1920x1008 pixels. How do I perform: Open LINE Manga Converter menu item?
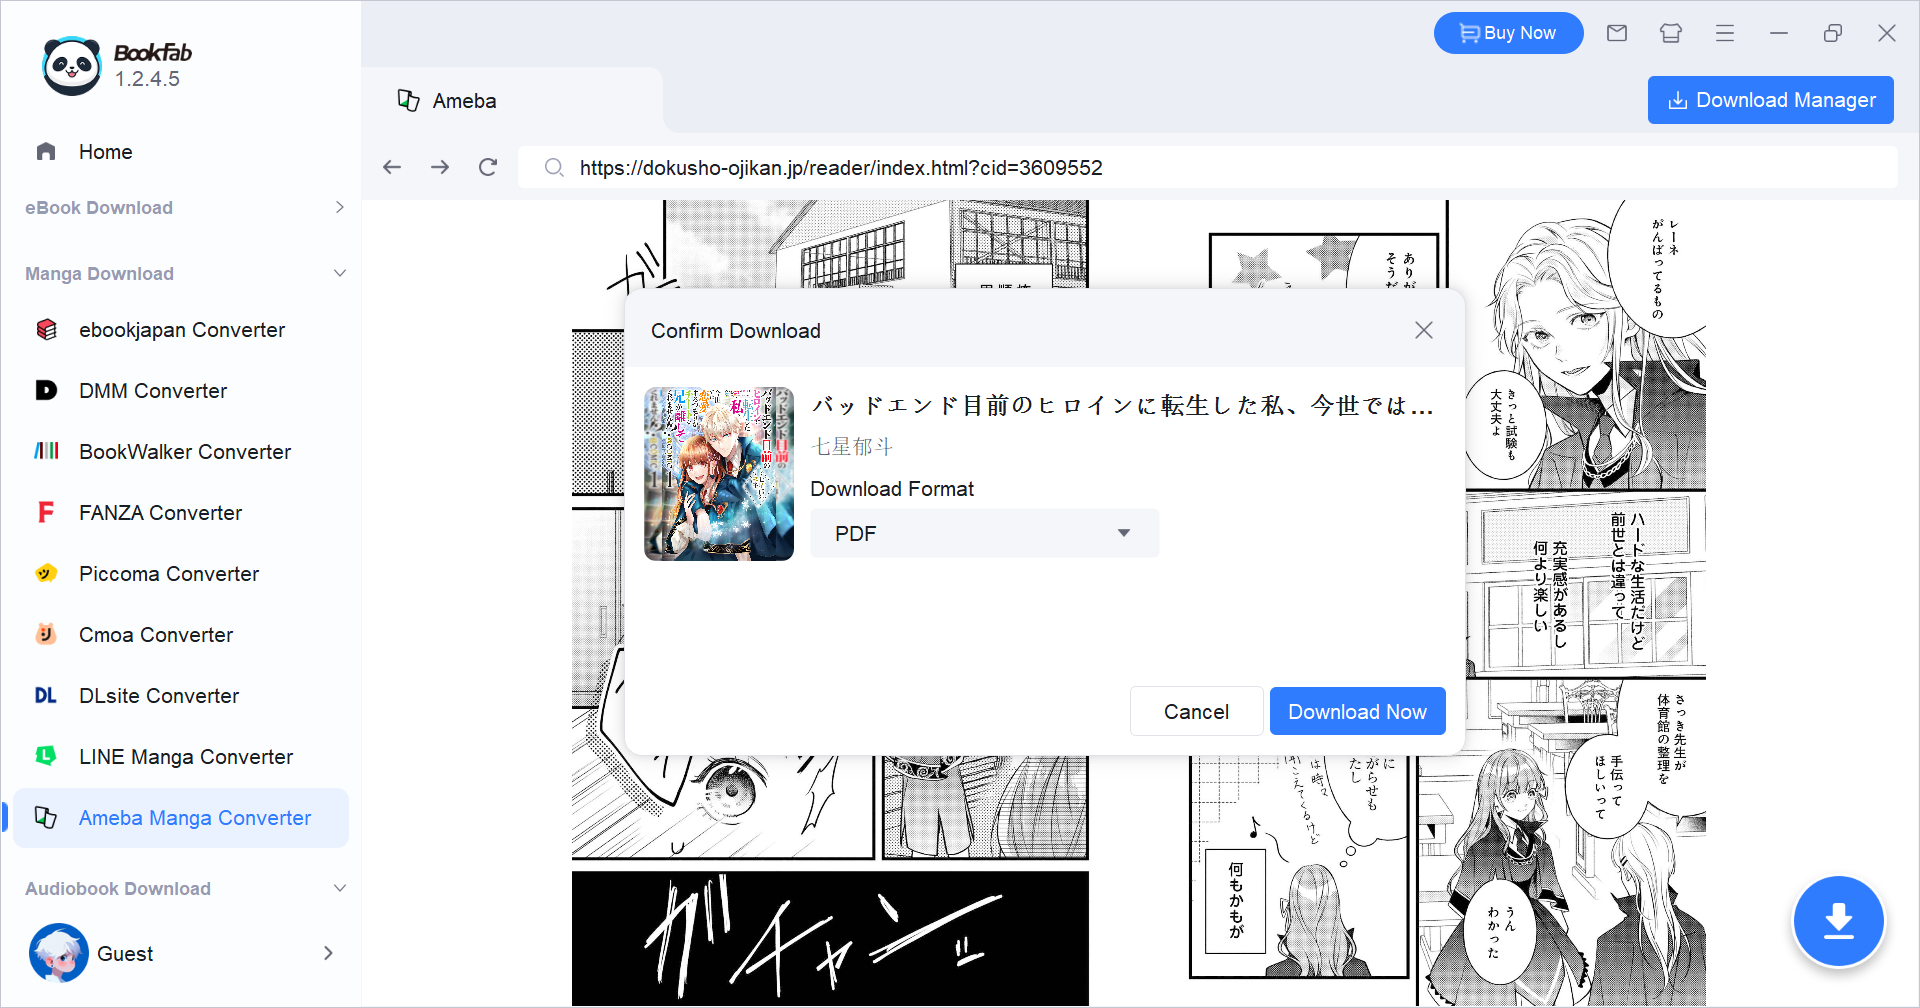(x=182, y=756)
